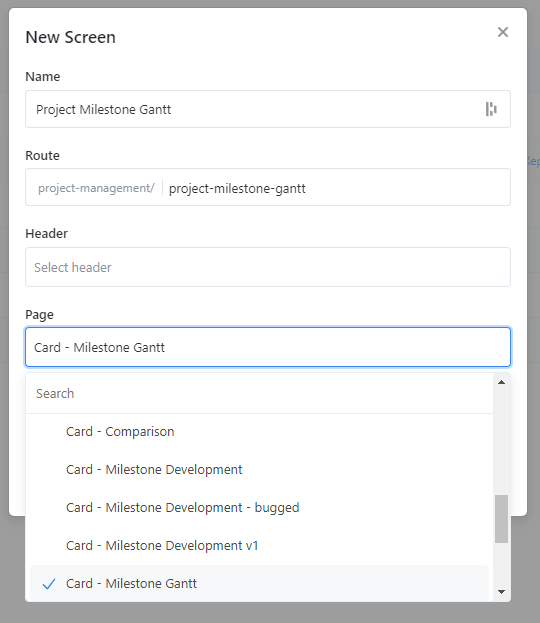Click the route input project-milestone-gantt
Screen dimensions: 540x623
pos(337,188)
